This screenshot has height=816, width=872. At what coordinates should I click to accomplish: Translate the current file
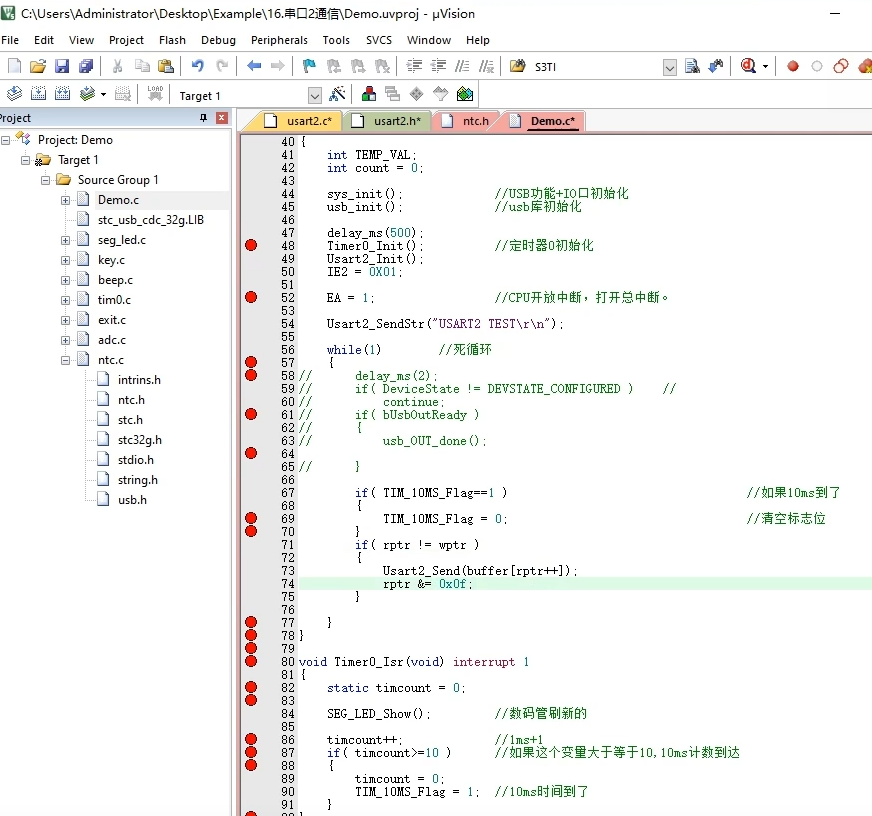click(x=14, y=94)
